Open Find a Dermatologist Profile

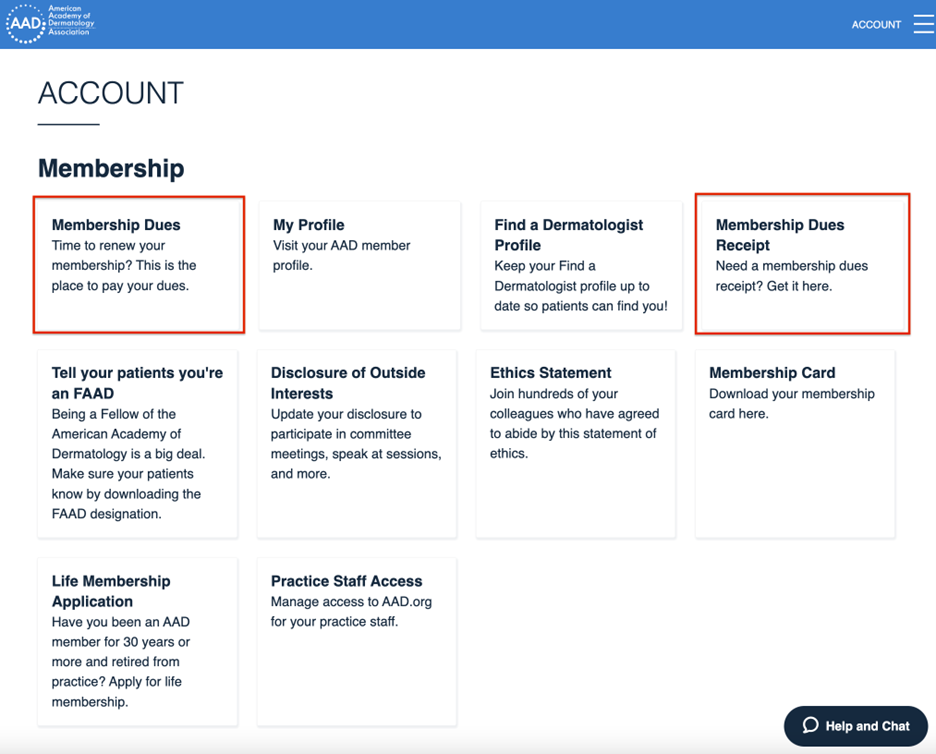pyautogui.click(x=580, y=263)
